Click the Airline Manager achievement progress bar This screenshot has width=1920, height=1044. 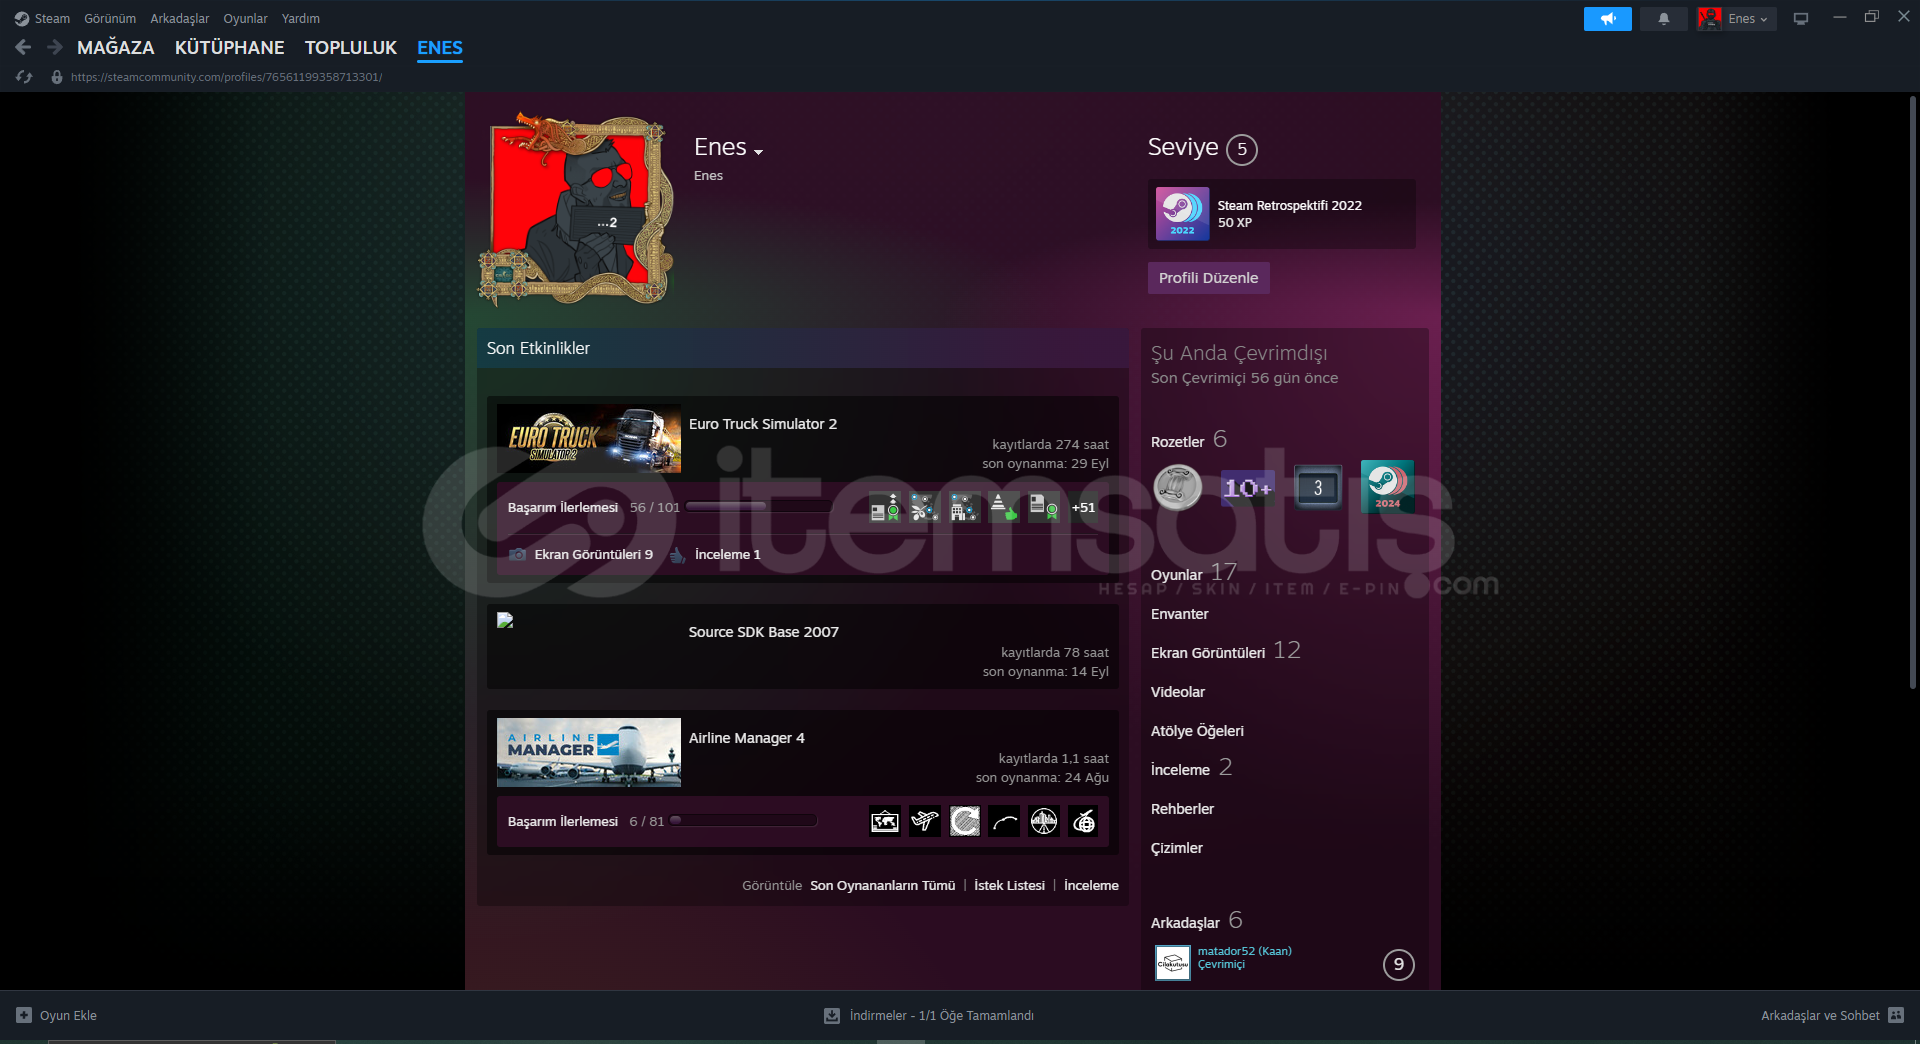[x=743, y=821]
